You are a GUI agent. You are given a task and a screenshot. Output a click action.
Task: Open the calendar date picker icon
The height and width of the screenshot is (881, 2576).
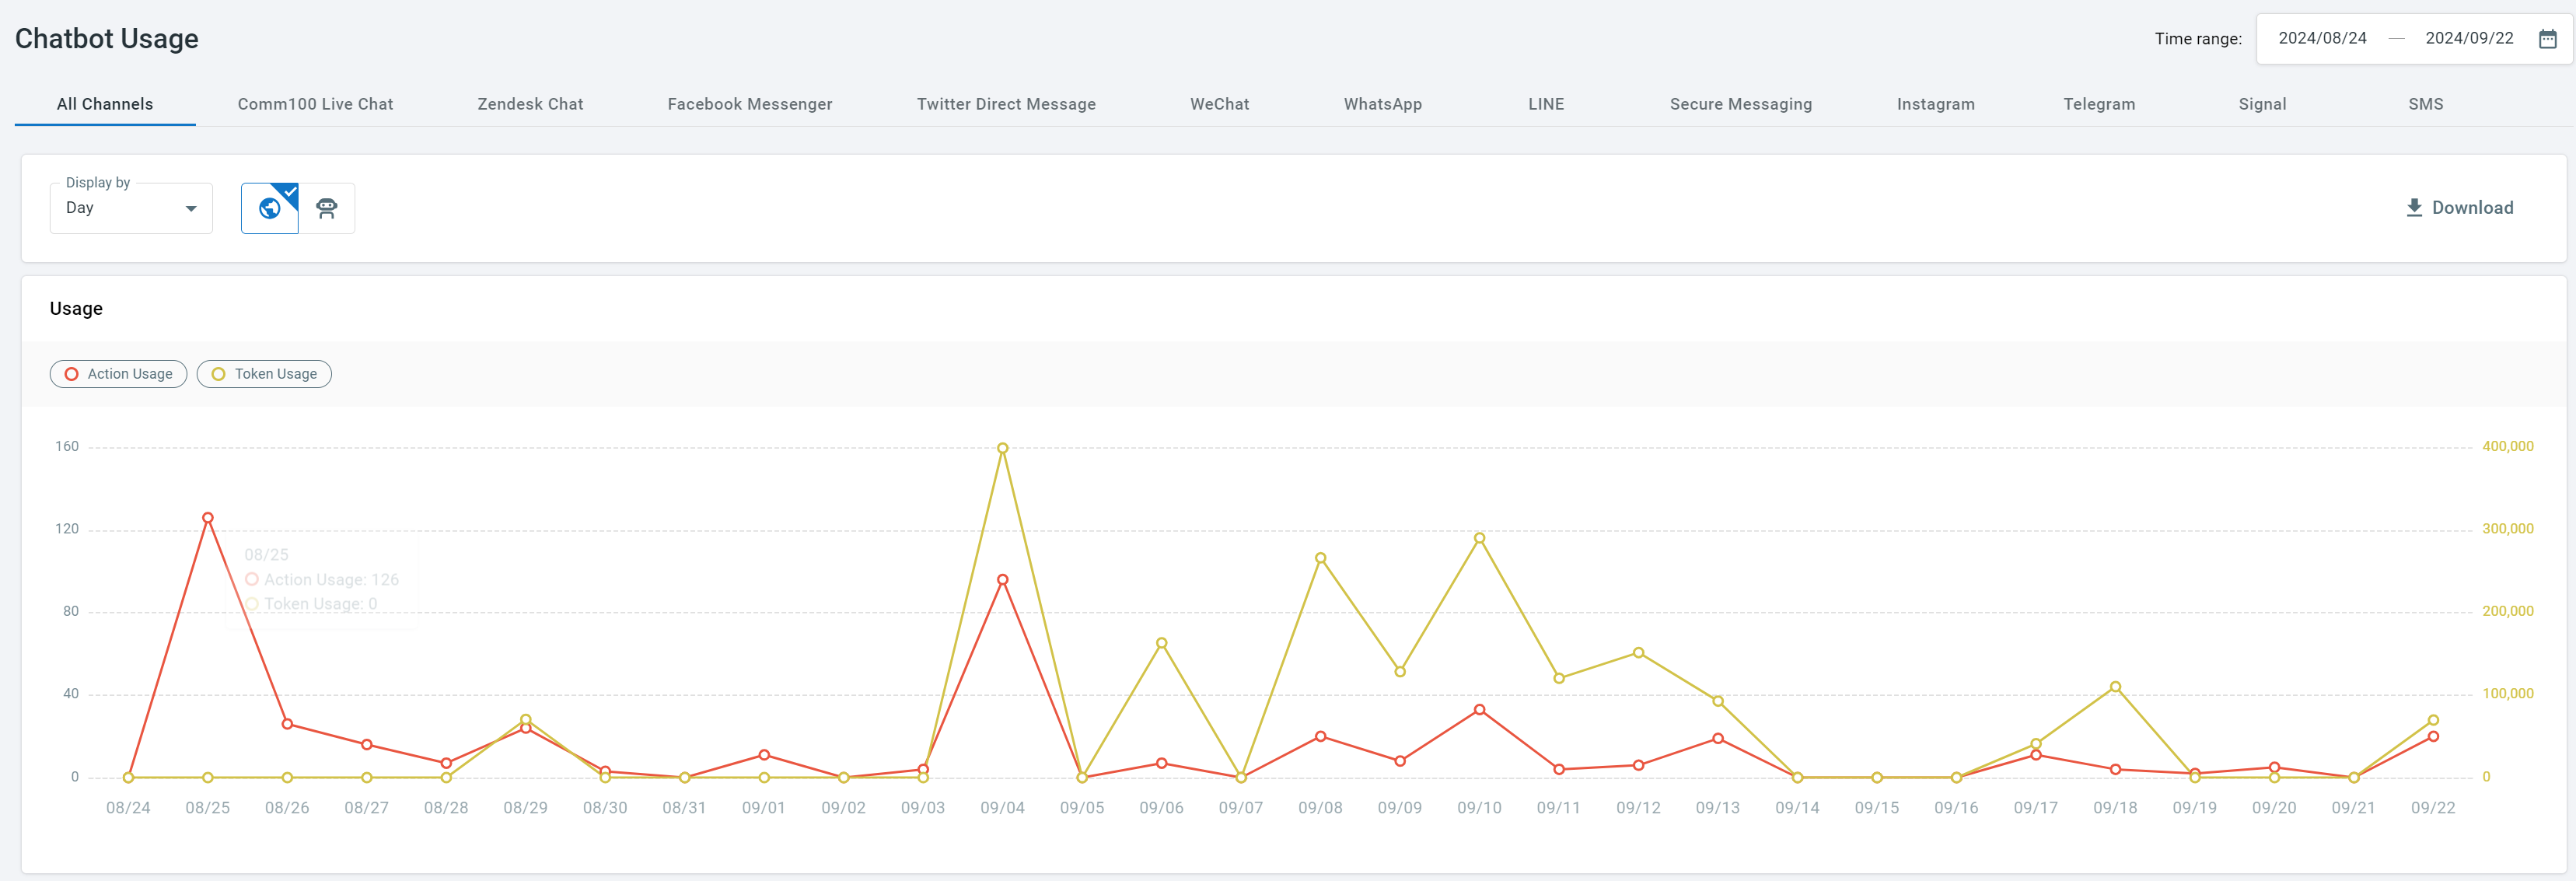click(2547, 39)
